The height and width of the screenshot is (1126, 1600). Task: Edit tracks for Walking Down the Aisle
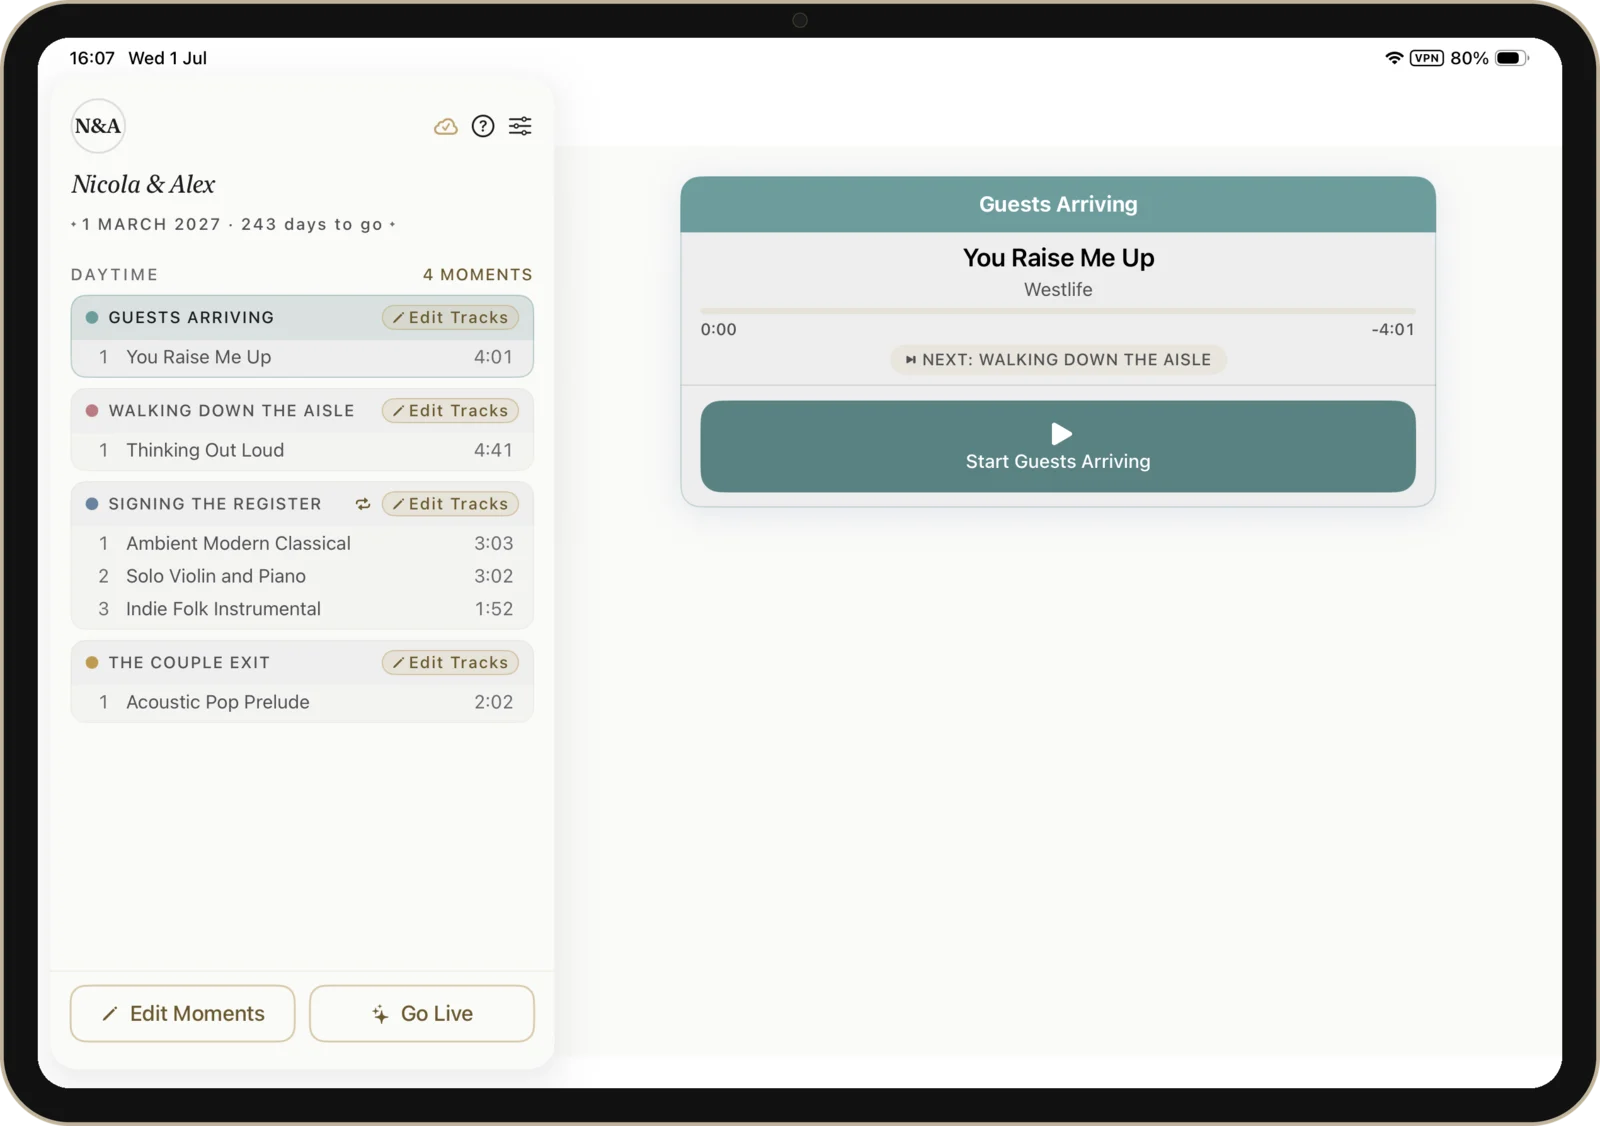(450, 410)
